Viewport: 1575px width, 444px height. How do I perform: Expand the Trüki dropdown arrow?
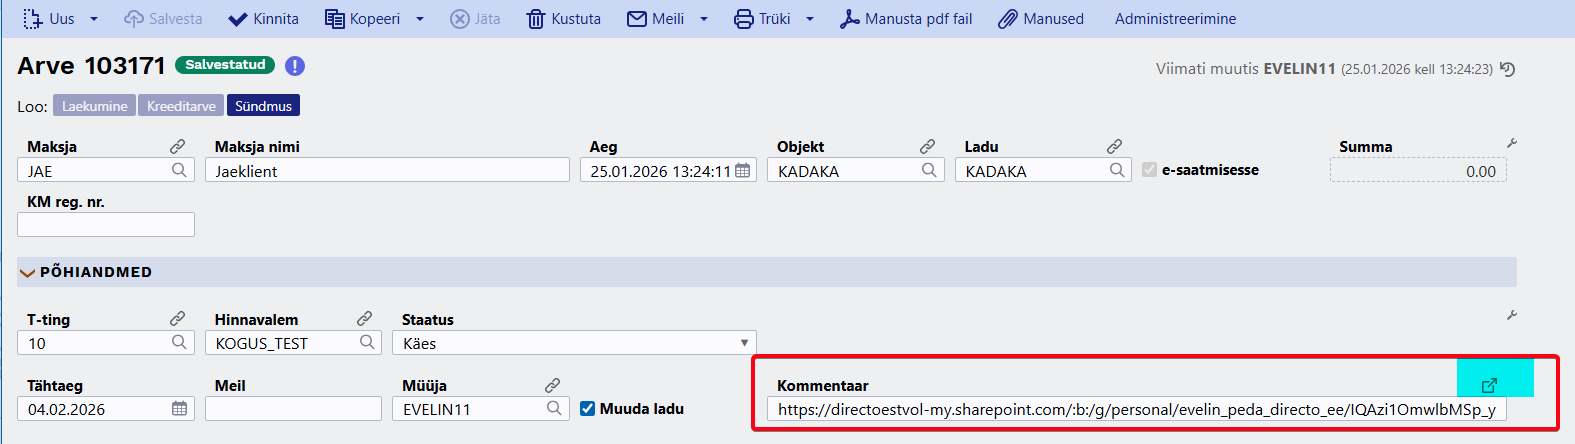pyautogui.click(x=810, y=19)
